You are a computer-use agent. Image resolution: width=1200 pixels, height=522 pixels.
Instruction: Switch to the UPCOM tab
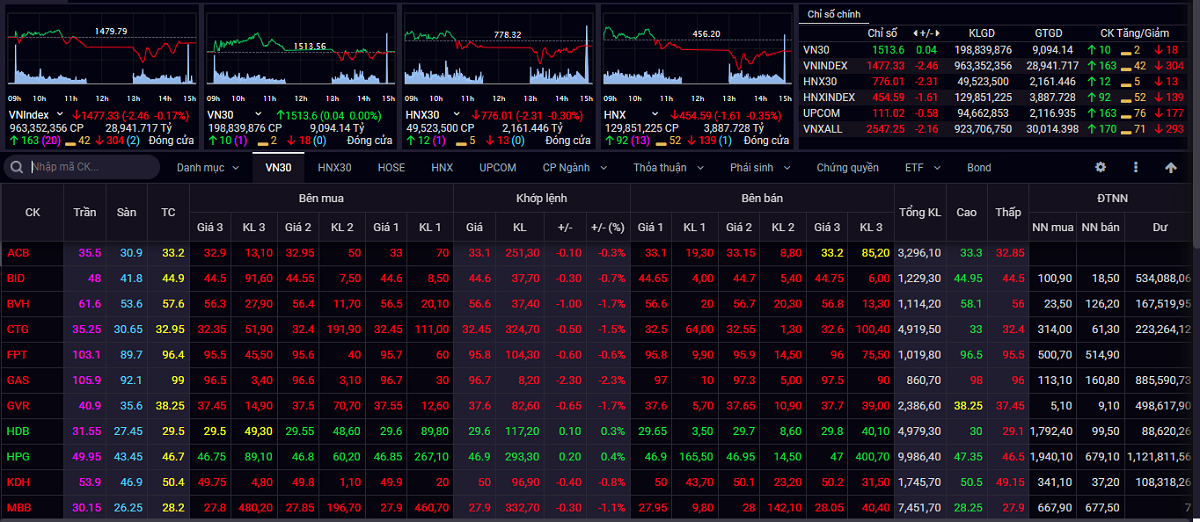coord(497,167)
